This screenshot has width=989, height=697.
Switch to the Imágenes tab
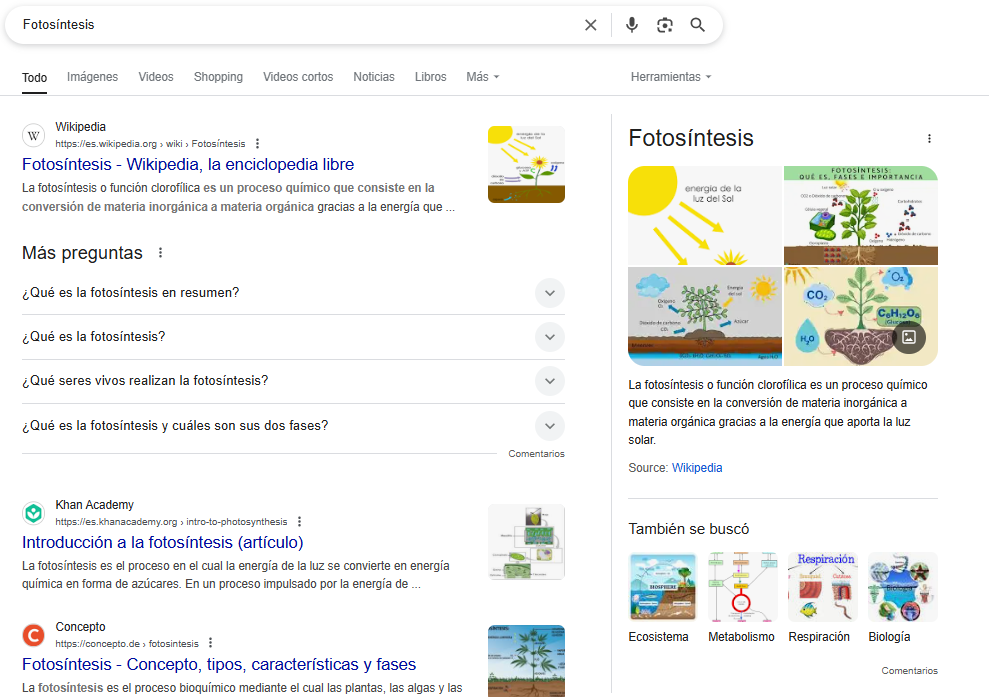pos(92,77)
